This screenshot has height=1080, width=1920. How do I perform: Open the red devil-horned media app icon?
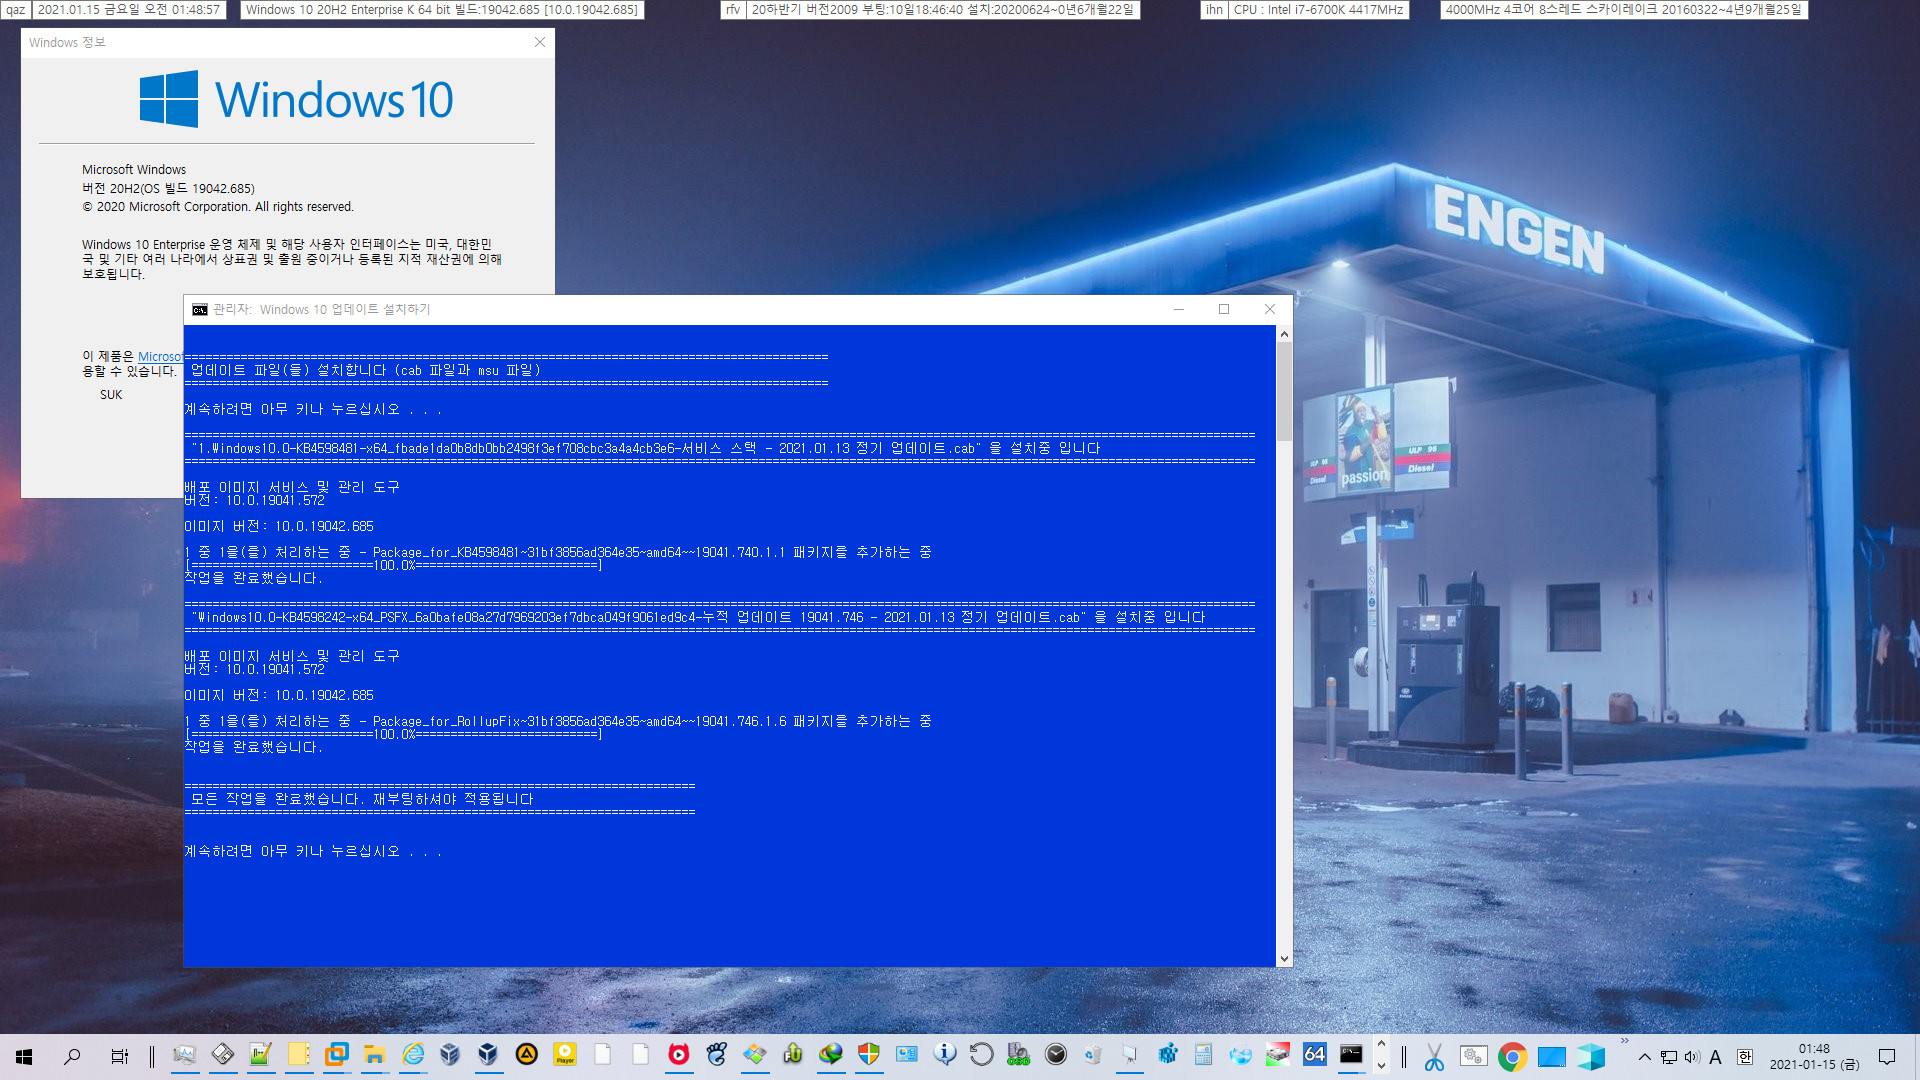(x=679, y=1055)
